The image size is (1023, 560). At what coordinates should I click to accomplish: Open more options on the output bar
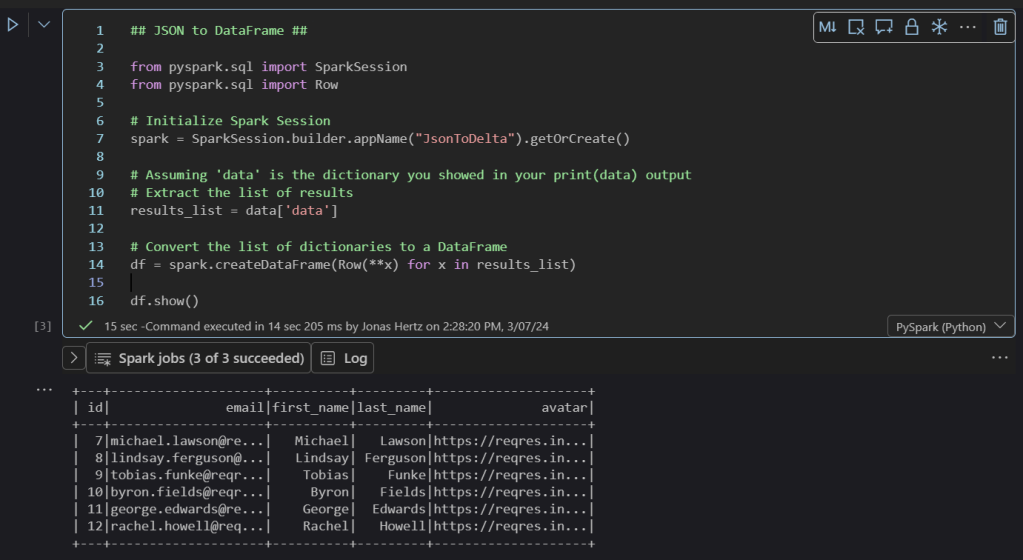point(1000,358)
